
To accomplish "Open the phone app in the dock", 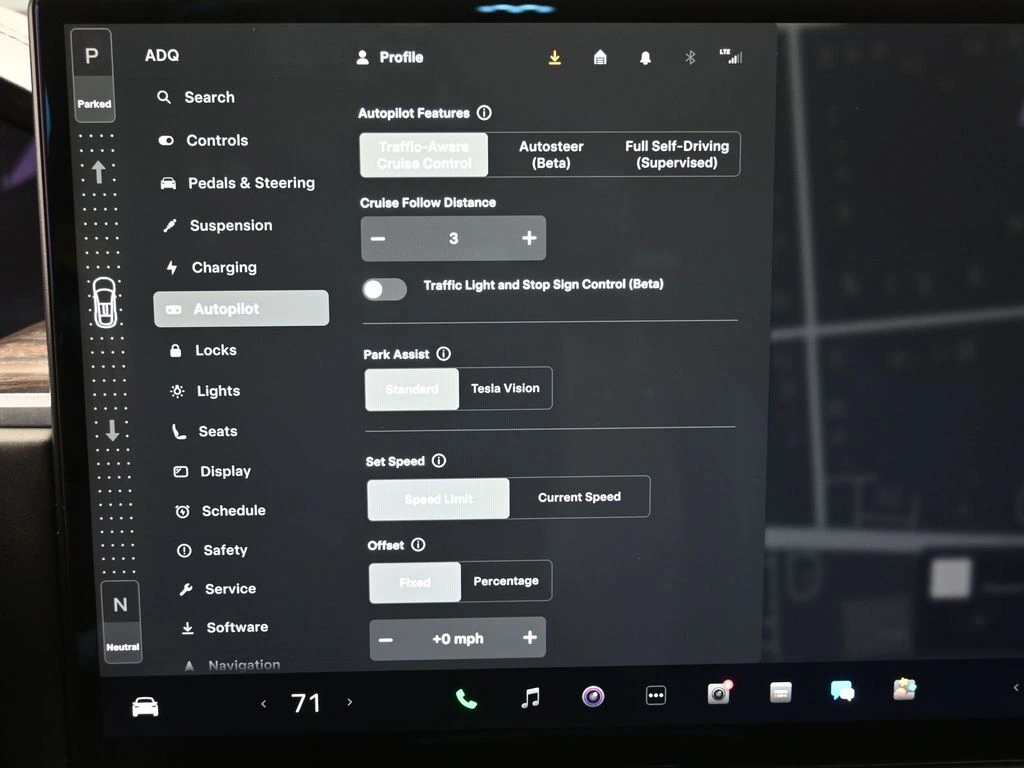I will 466,698.
